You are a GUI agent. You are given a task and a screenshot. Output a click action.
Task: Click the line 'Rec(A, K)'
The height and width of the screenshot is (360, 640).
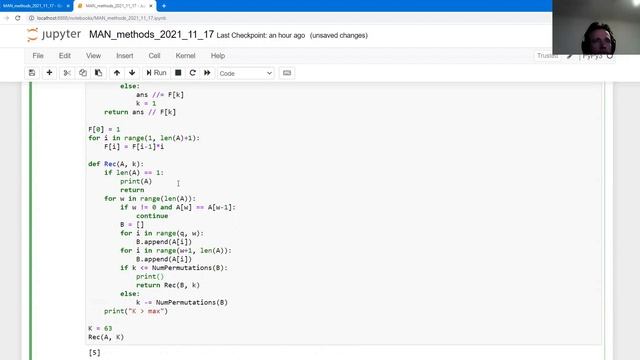(x=106, y=337)
